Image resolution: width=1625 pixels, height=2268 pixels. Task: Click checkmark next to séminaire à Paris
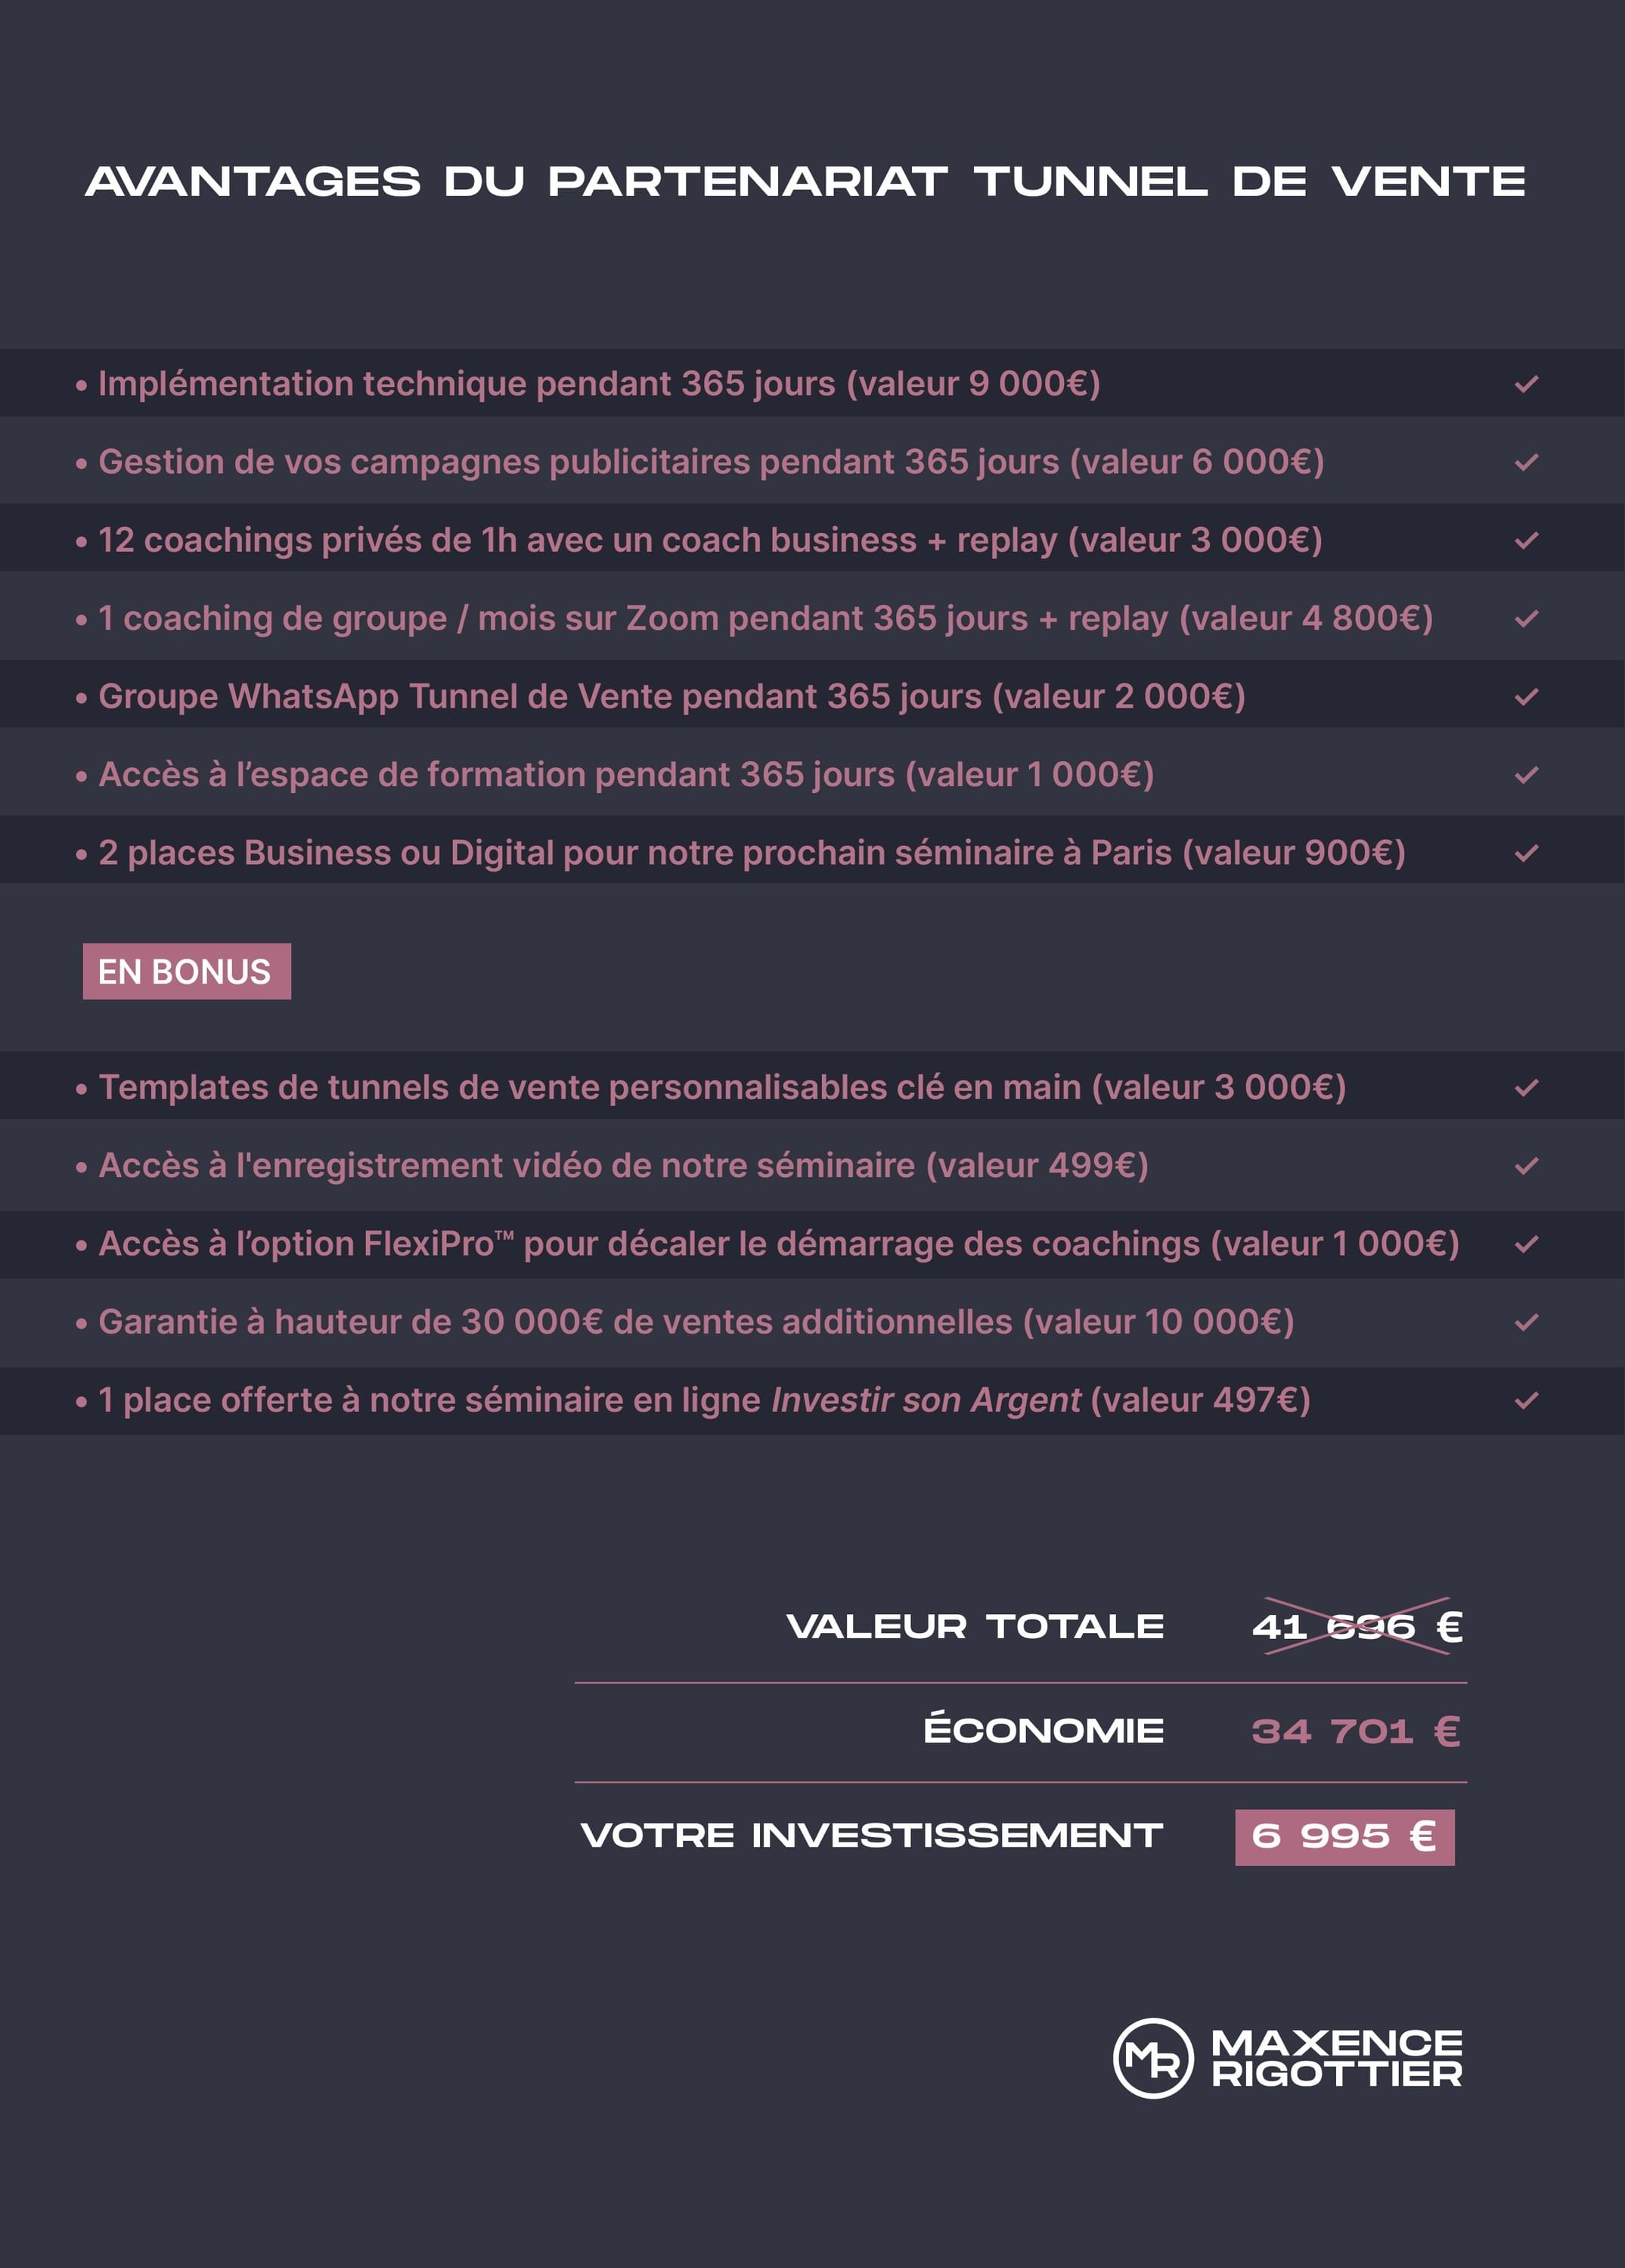coord(1526,853)
